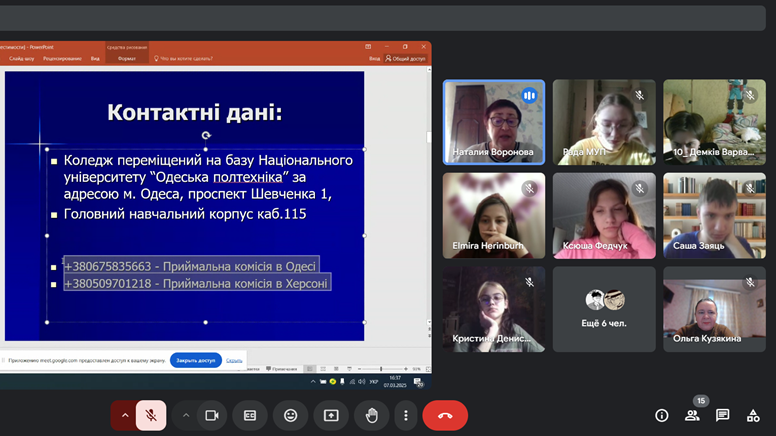776x436 pixels.
Task: Toggle the camera in the Meet controls
Action: click(x=212, y=415)
